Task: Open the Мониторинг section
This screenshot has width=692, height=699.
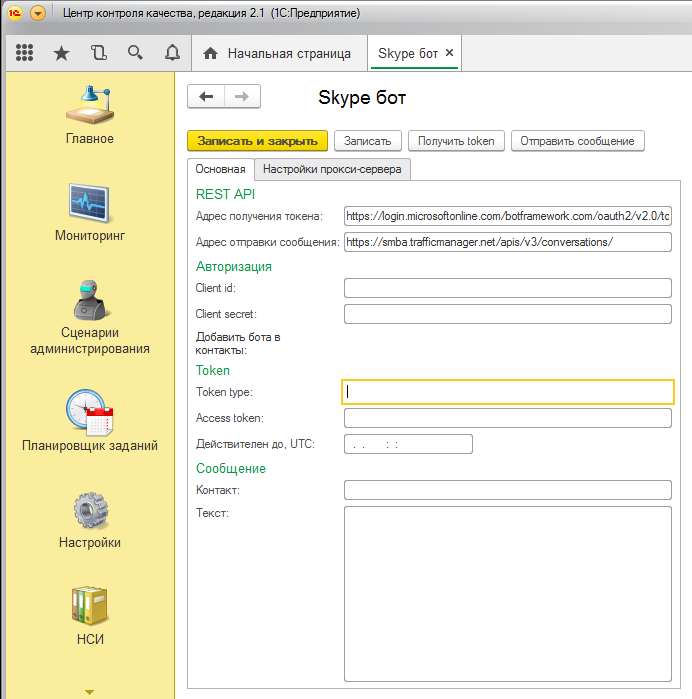Action: pos(90,212)
